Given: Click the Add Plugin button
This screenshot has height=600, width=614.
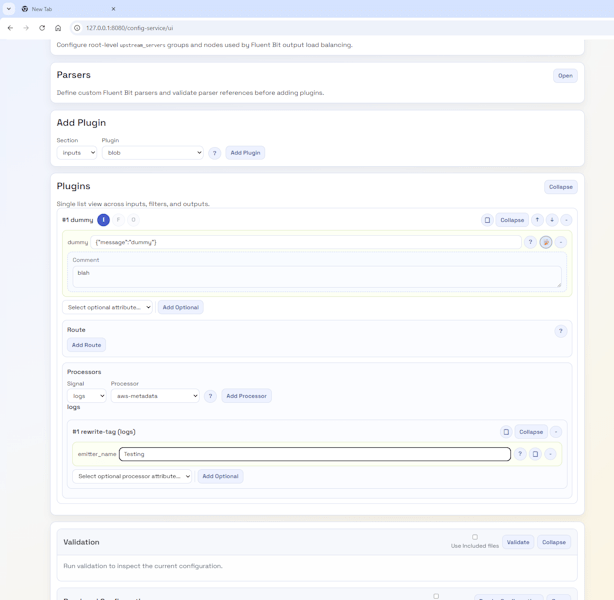Looking at the screenshot, I should 245,153.
